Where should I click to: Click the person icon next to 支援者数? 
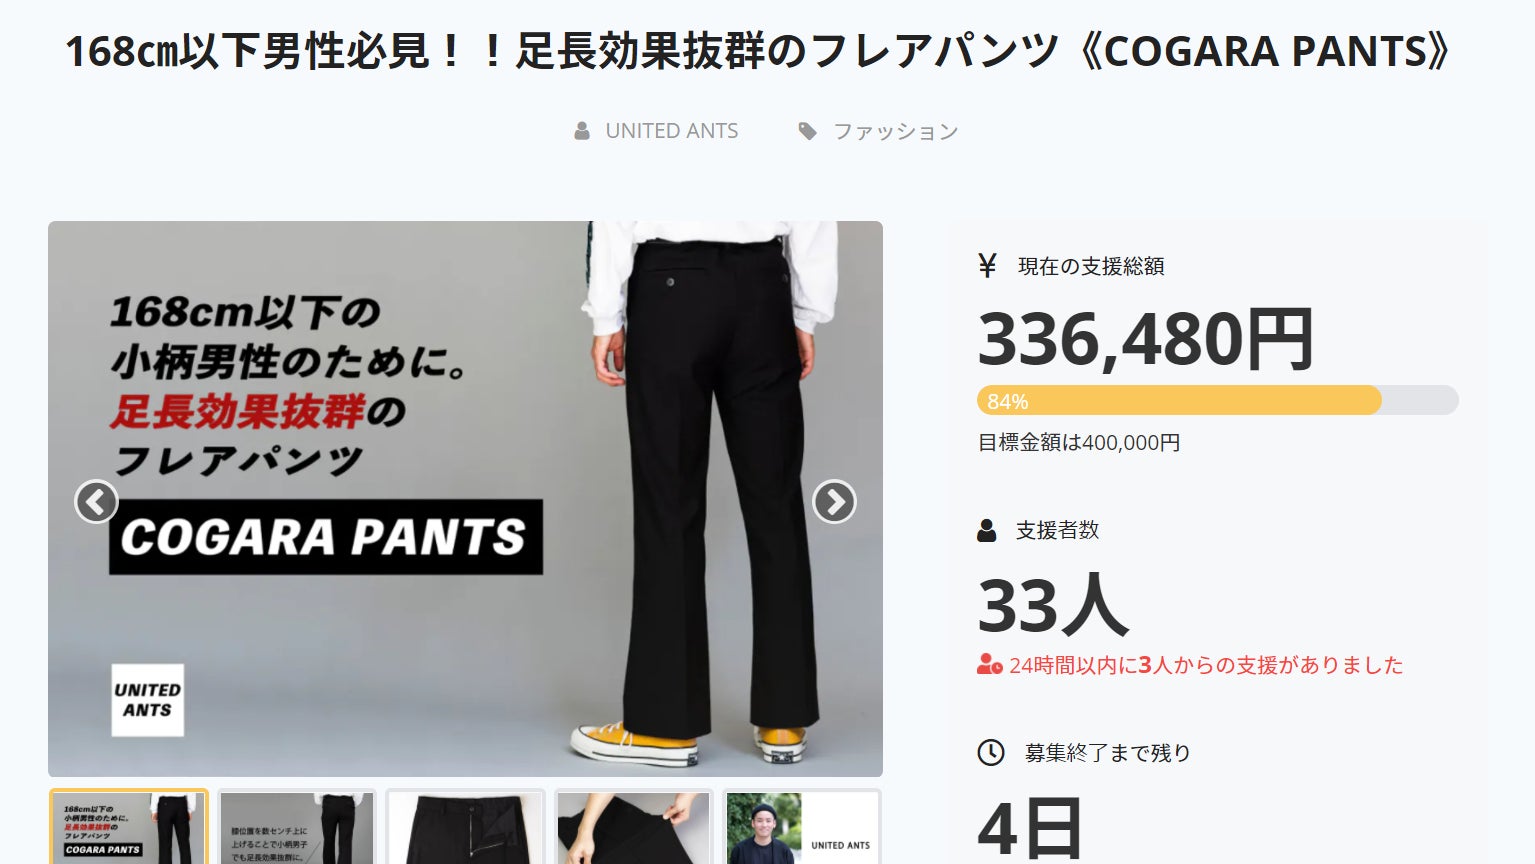[987, 530]
